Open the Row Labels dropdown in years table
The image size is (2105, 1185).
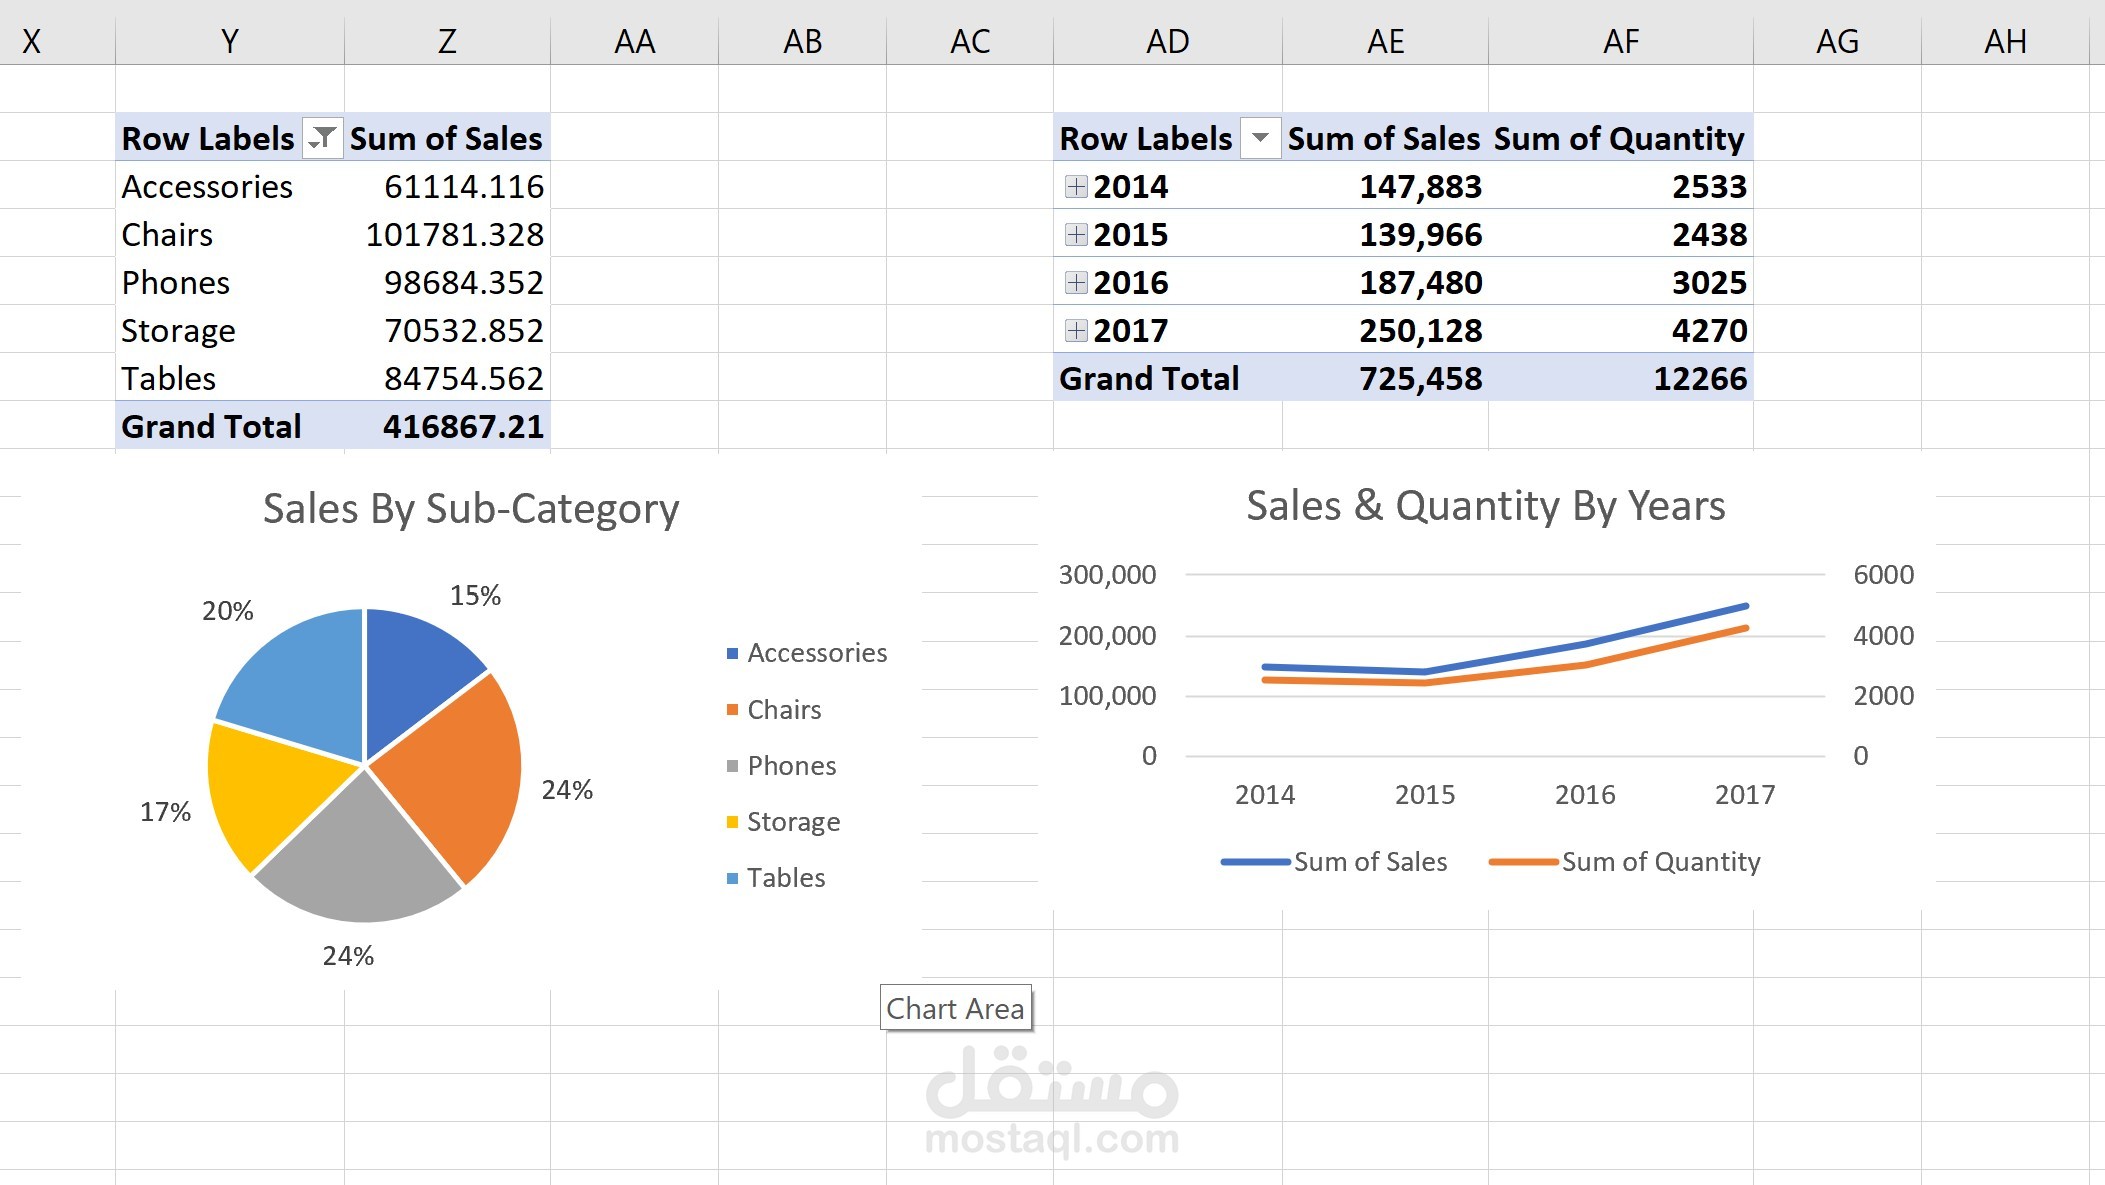click(1260, 138)
